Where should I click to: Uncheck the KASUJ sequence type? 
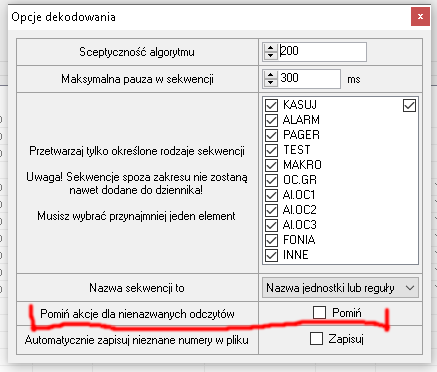click(271, 105)
